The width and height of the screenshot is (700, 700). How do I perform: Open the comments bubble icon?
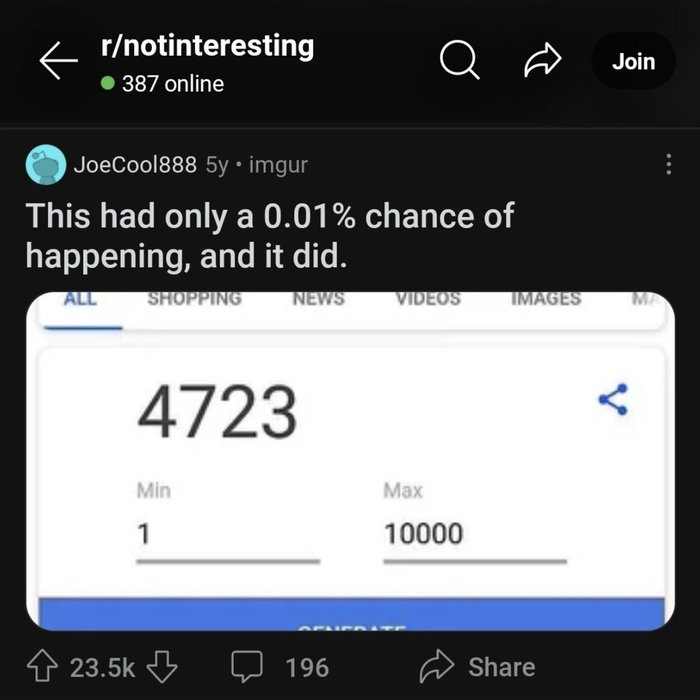pyautogui.click(x=246, y=666)
